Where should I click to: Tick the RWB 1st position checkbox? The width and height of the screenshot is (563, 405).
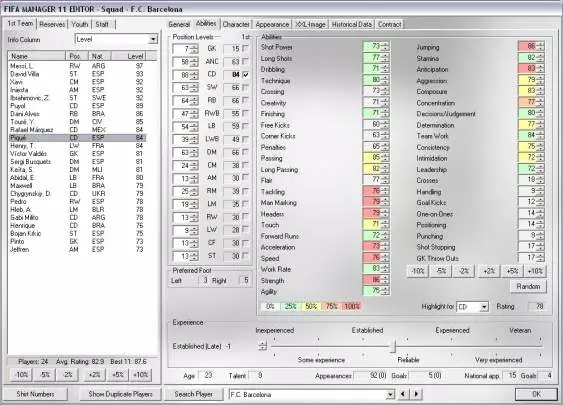point(245,113)
